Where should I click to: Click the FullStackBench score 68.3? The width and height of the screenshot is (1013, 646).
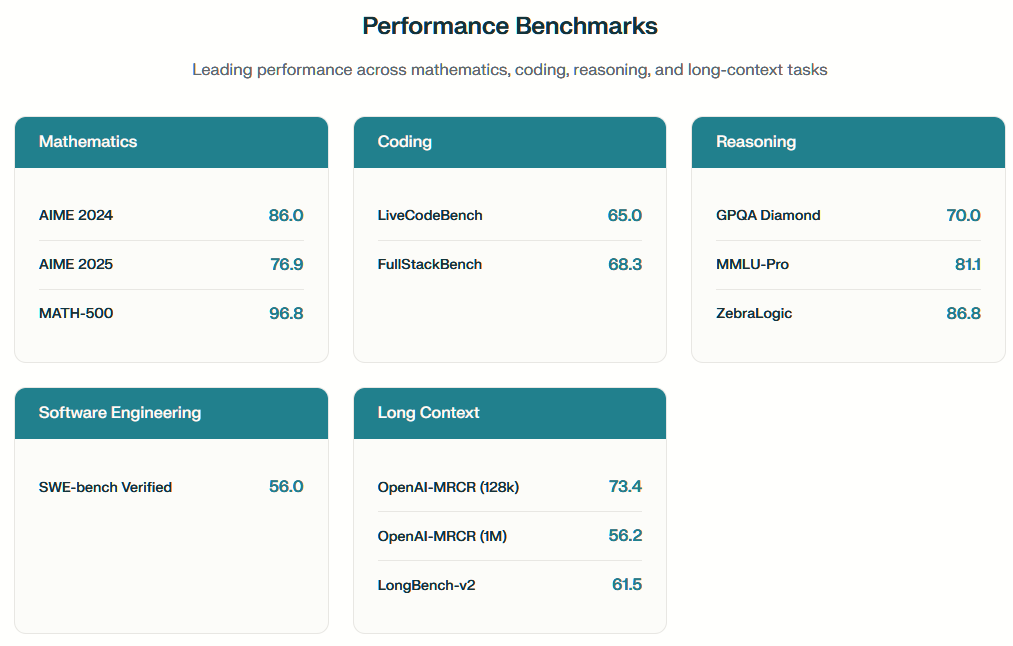tap(625, 264)
